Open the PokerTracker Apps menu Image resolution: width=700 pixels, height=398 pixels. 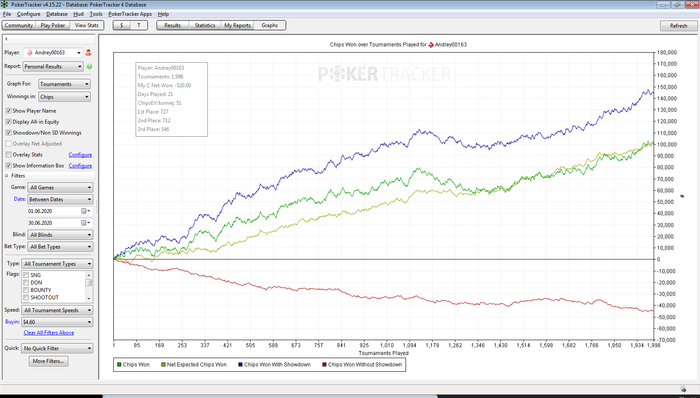click(x=130, y=14)
